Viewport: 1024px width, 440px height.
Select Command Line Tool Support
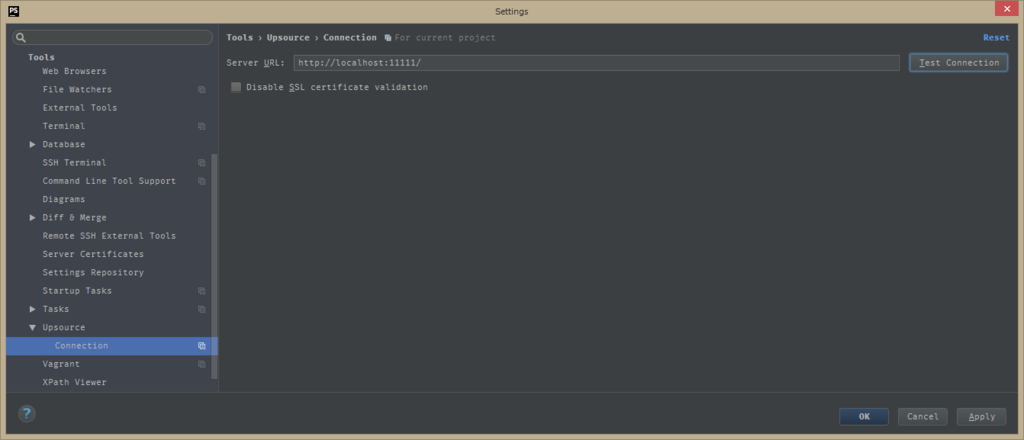click(109, 181)
